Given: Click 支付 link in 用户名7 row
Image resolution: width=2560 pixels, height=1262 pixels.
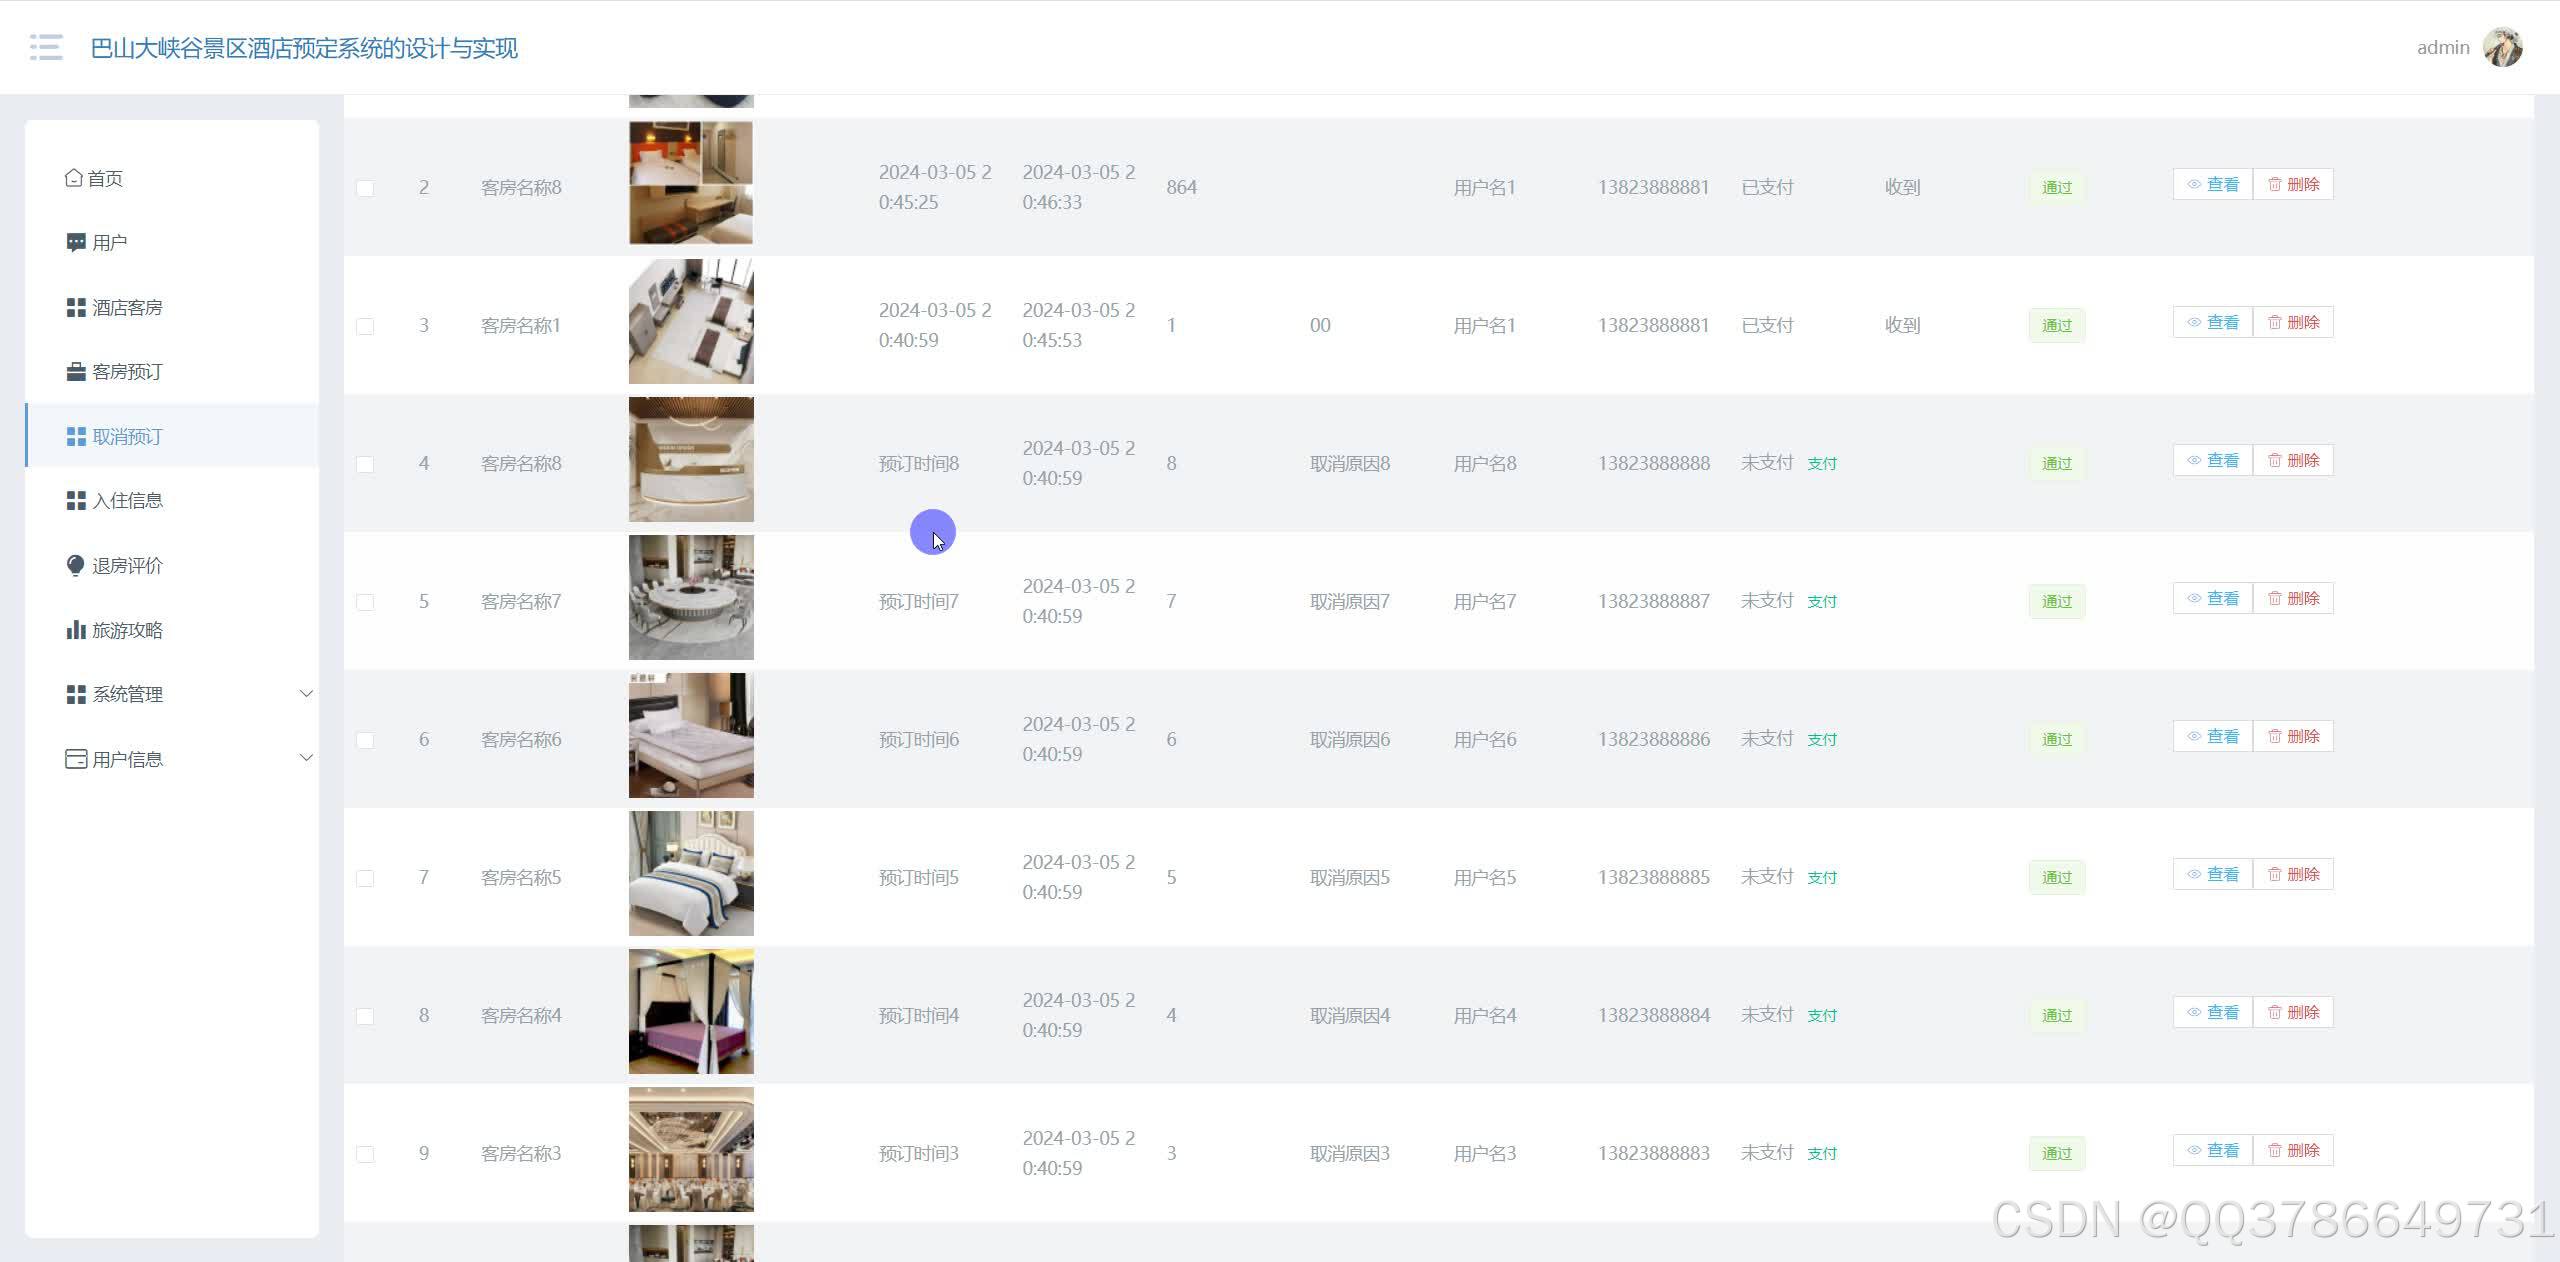Looking at the screenshot, I should click(1822, 602).
